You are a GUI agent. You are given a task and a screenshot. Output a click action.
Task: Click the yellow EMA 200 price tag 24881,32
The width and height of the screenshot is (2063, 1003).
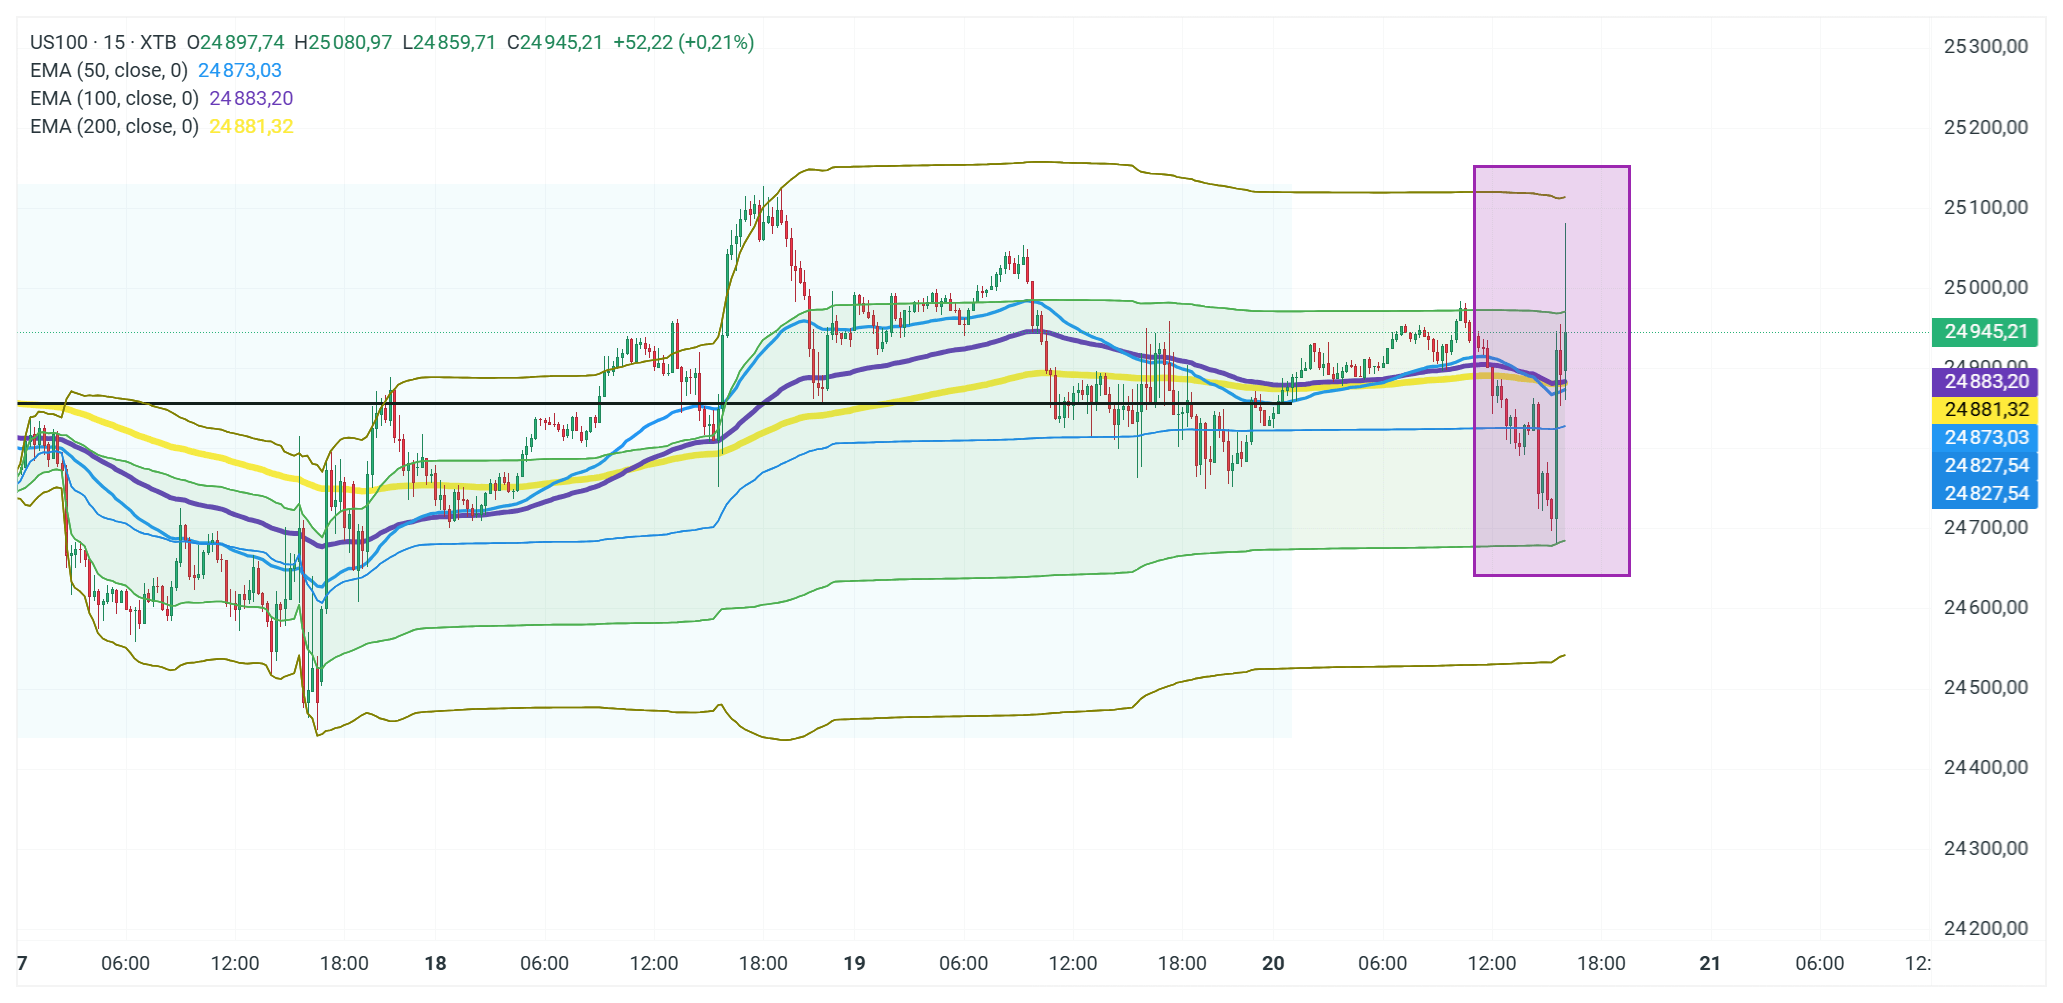click(1985, 409)
